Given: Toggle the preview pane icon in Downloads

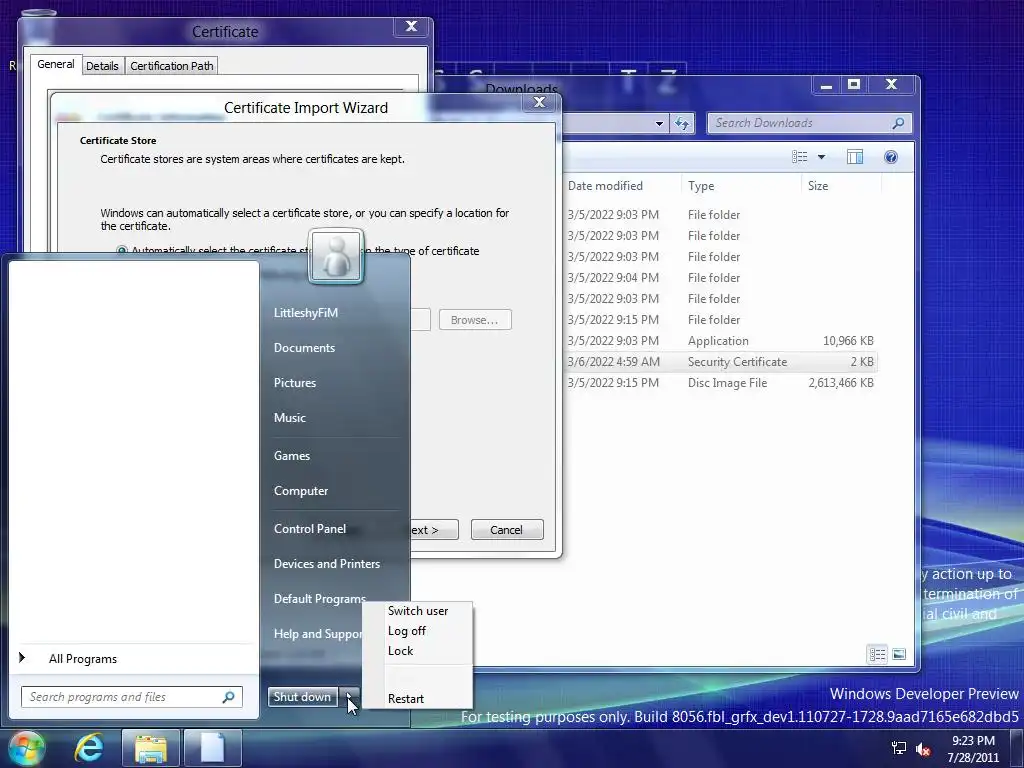Looking at the screenshot, I should pos(855,157).
